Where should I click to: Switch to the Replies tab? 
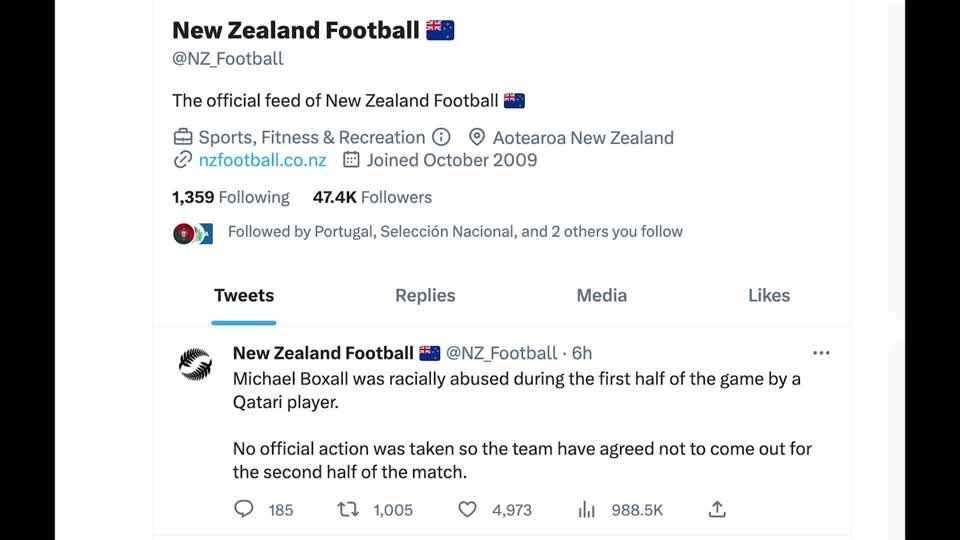425,295
